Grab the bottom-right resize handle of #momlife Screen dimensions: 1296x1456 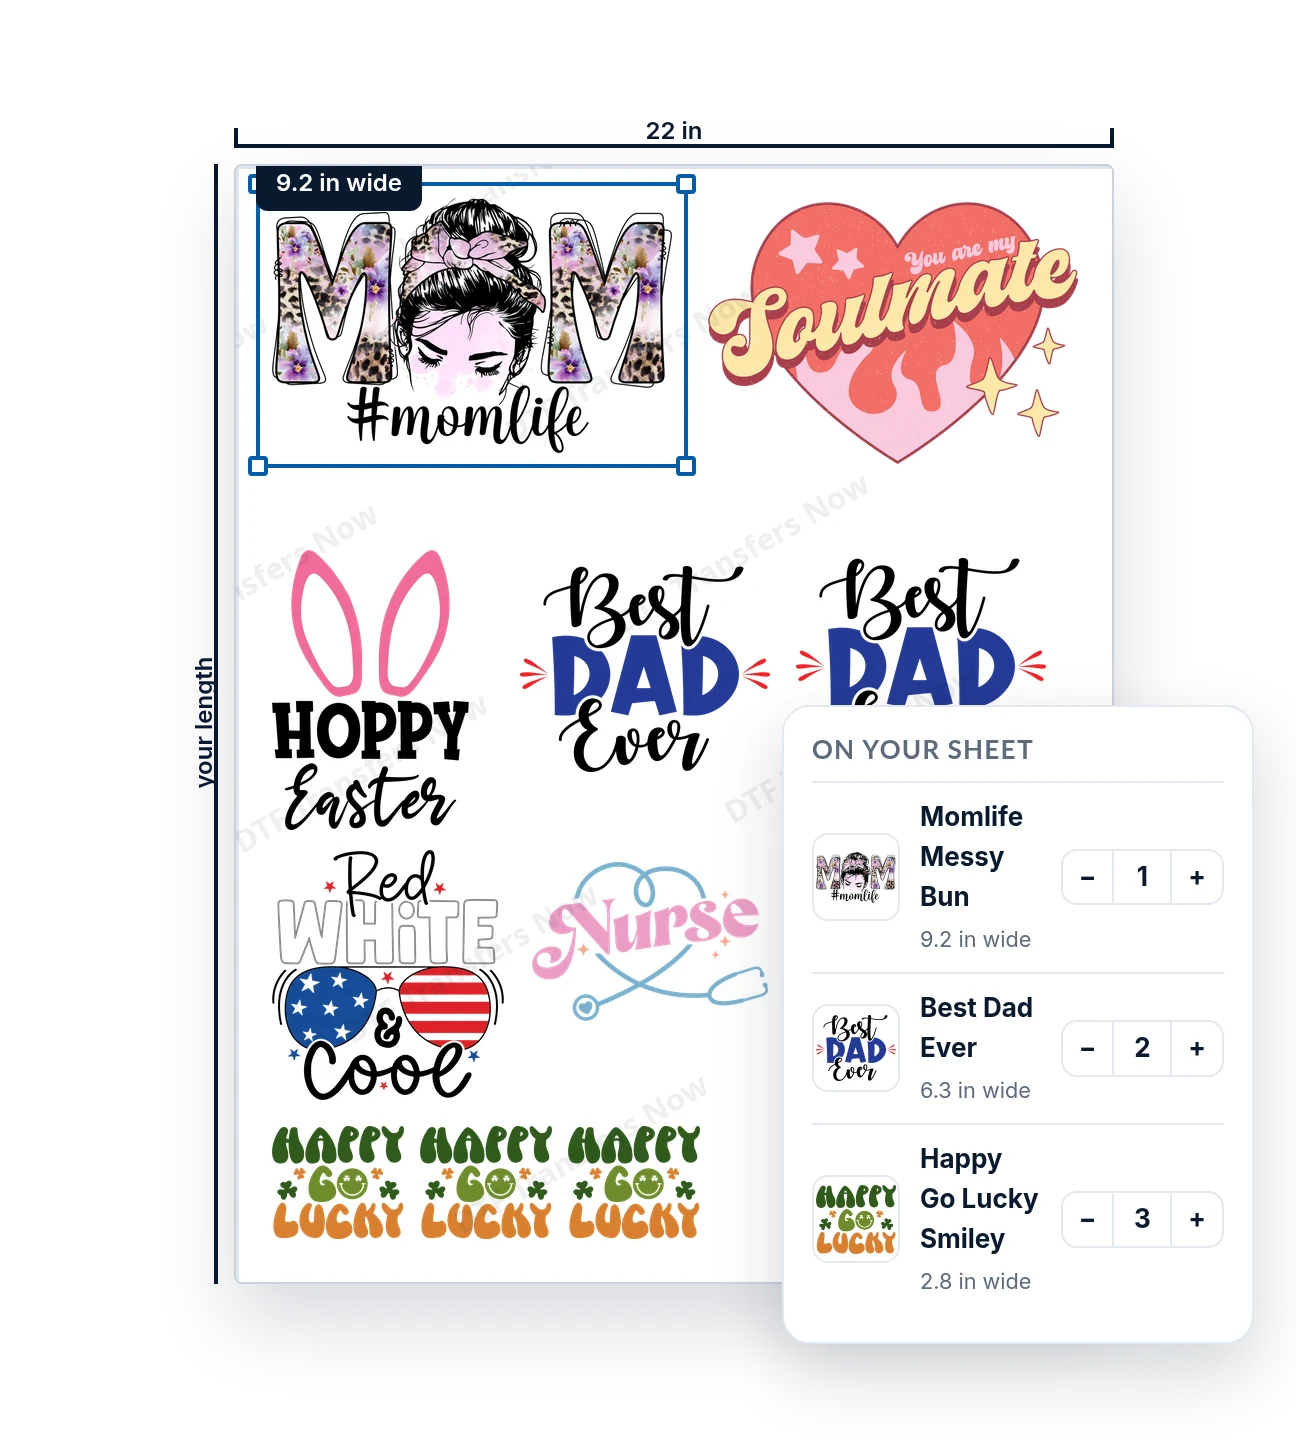(686, 466)
